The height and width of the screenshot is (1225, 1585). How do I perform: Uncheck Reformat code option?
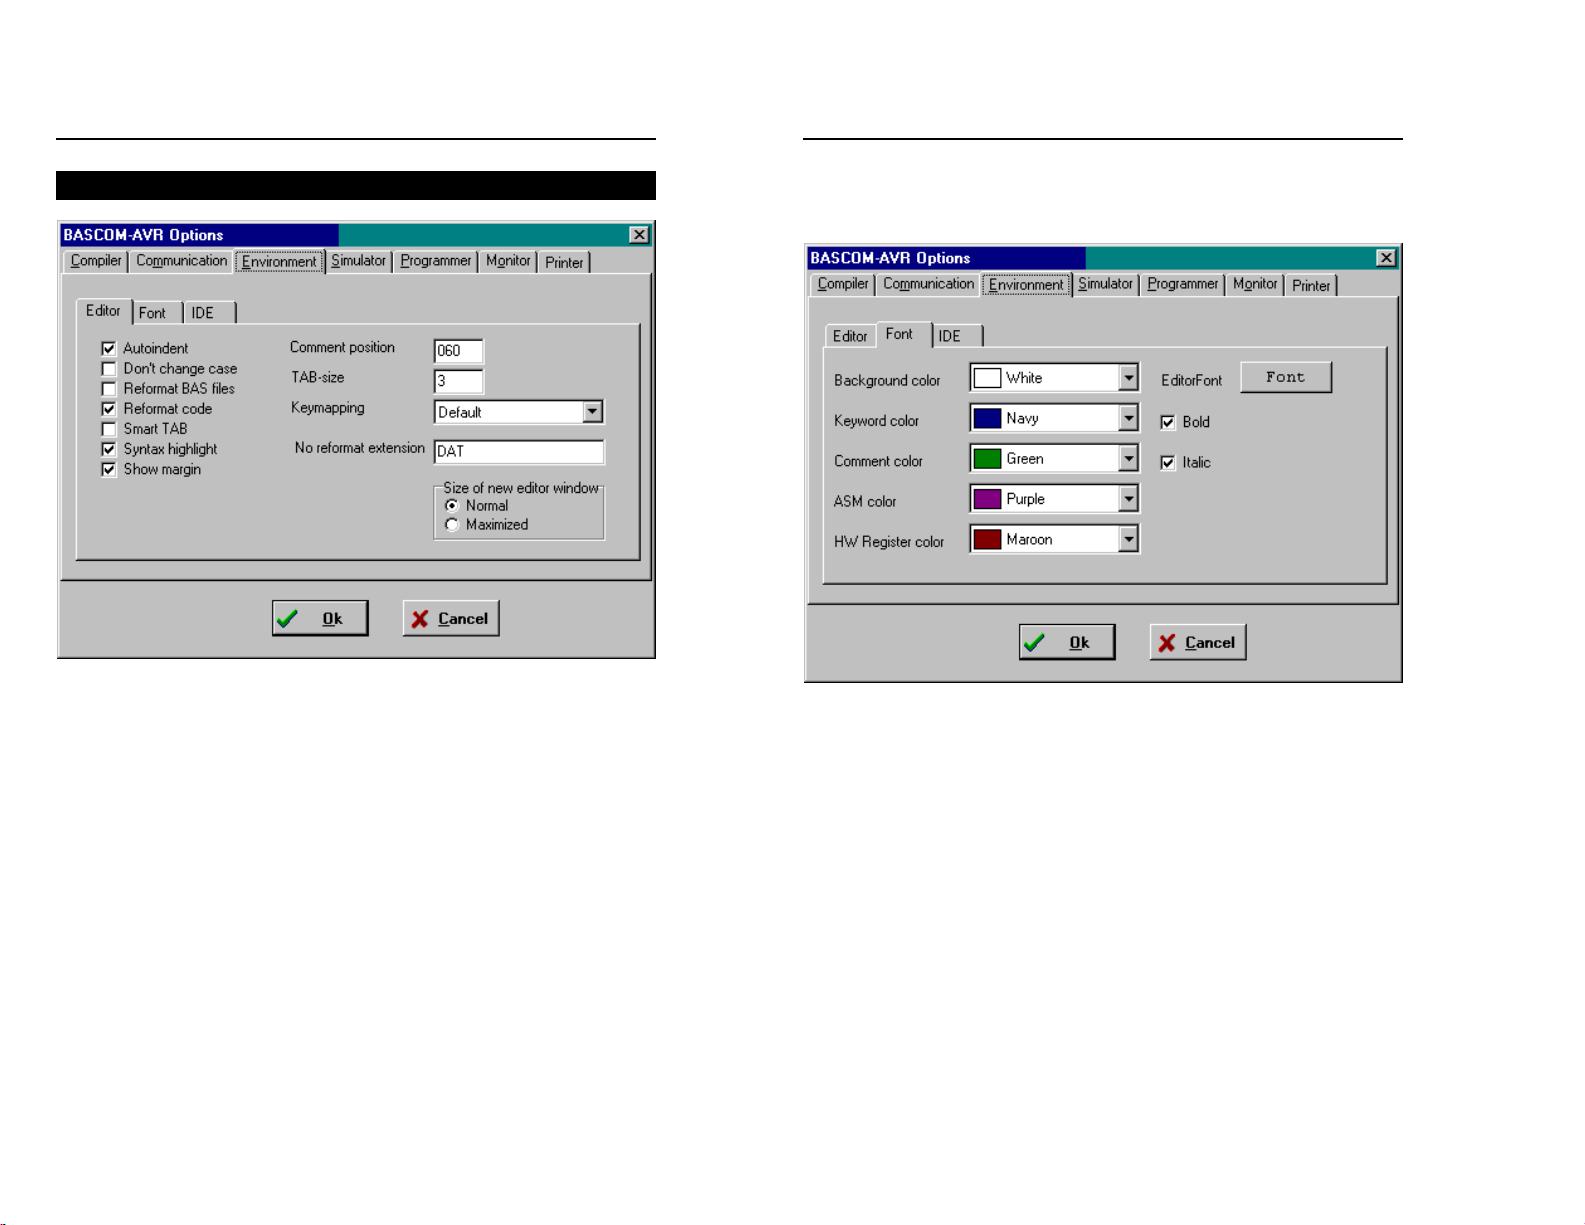click(109, 409)
